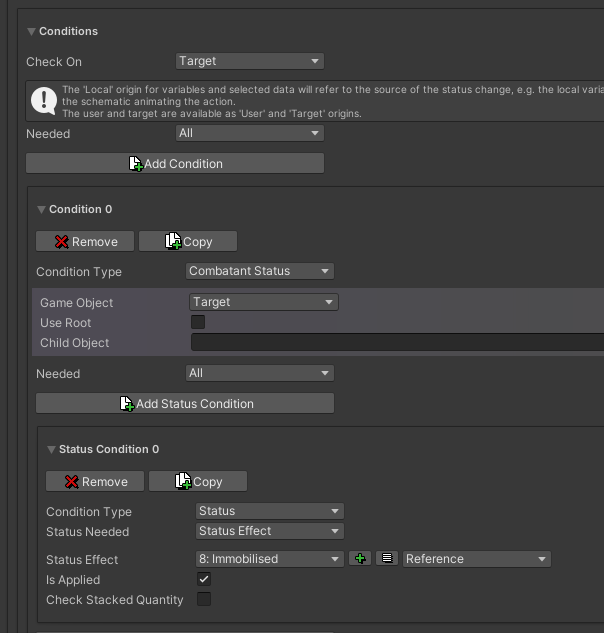This screenshot has width=604, height=633.
Task: Remove Status Condition 0
Action: [95, 481]
